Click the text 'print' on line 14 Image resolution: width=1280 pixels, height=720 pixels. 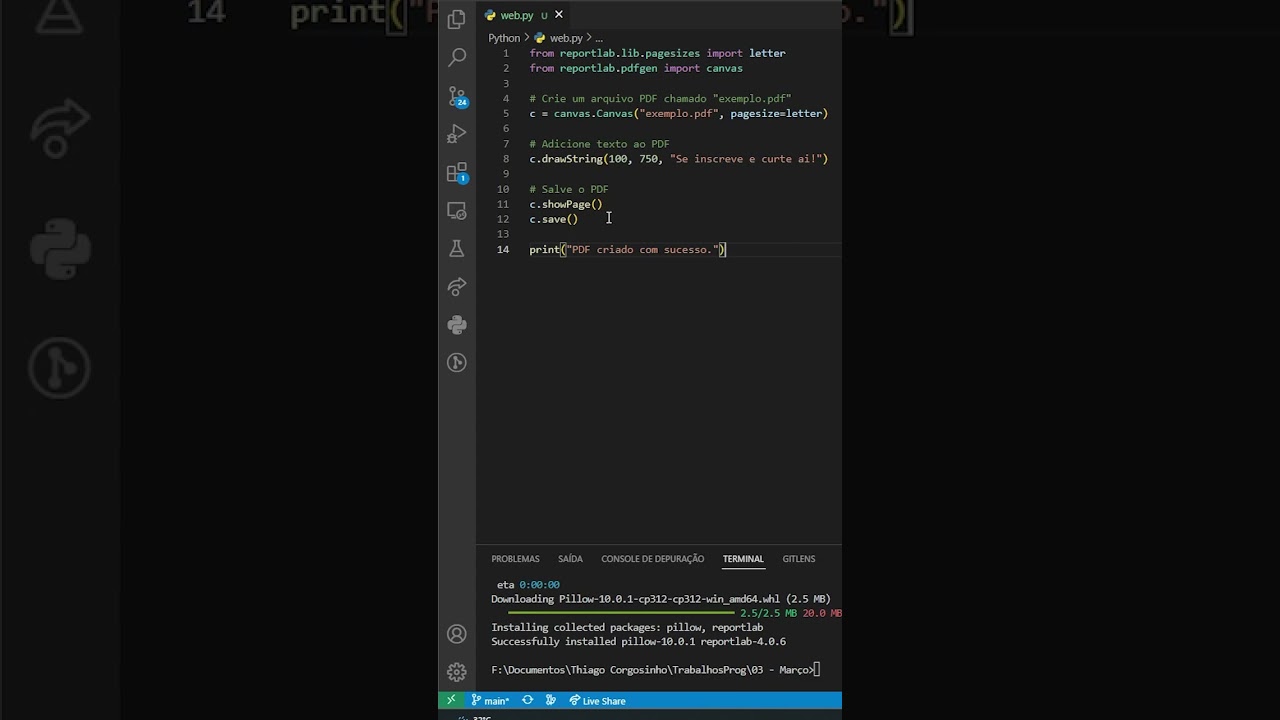pos(544,250)
